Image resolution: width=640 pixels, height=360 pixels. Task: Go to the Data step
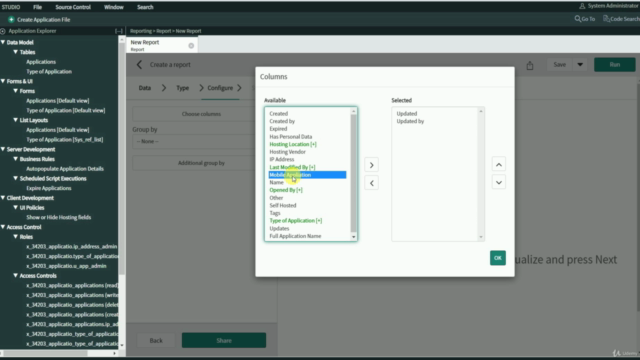point(144,88)
